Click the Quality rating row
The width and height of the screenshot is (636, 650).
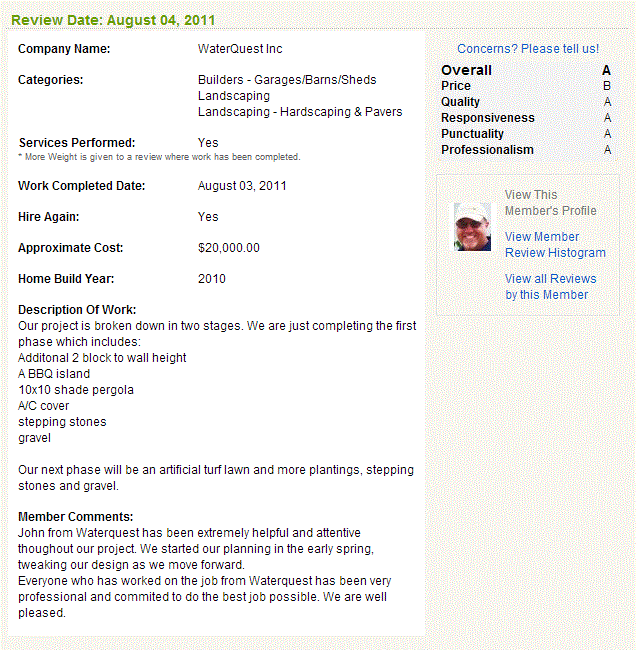526,102
